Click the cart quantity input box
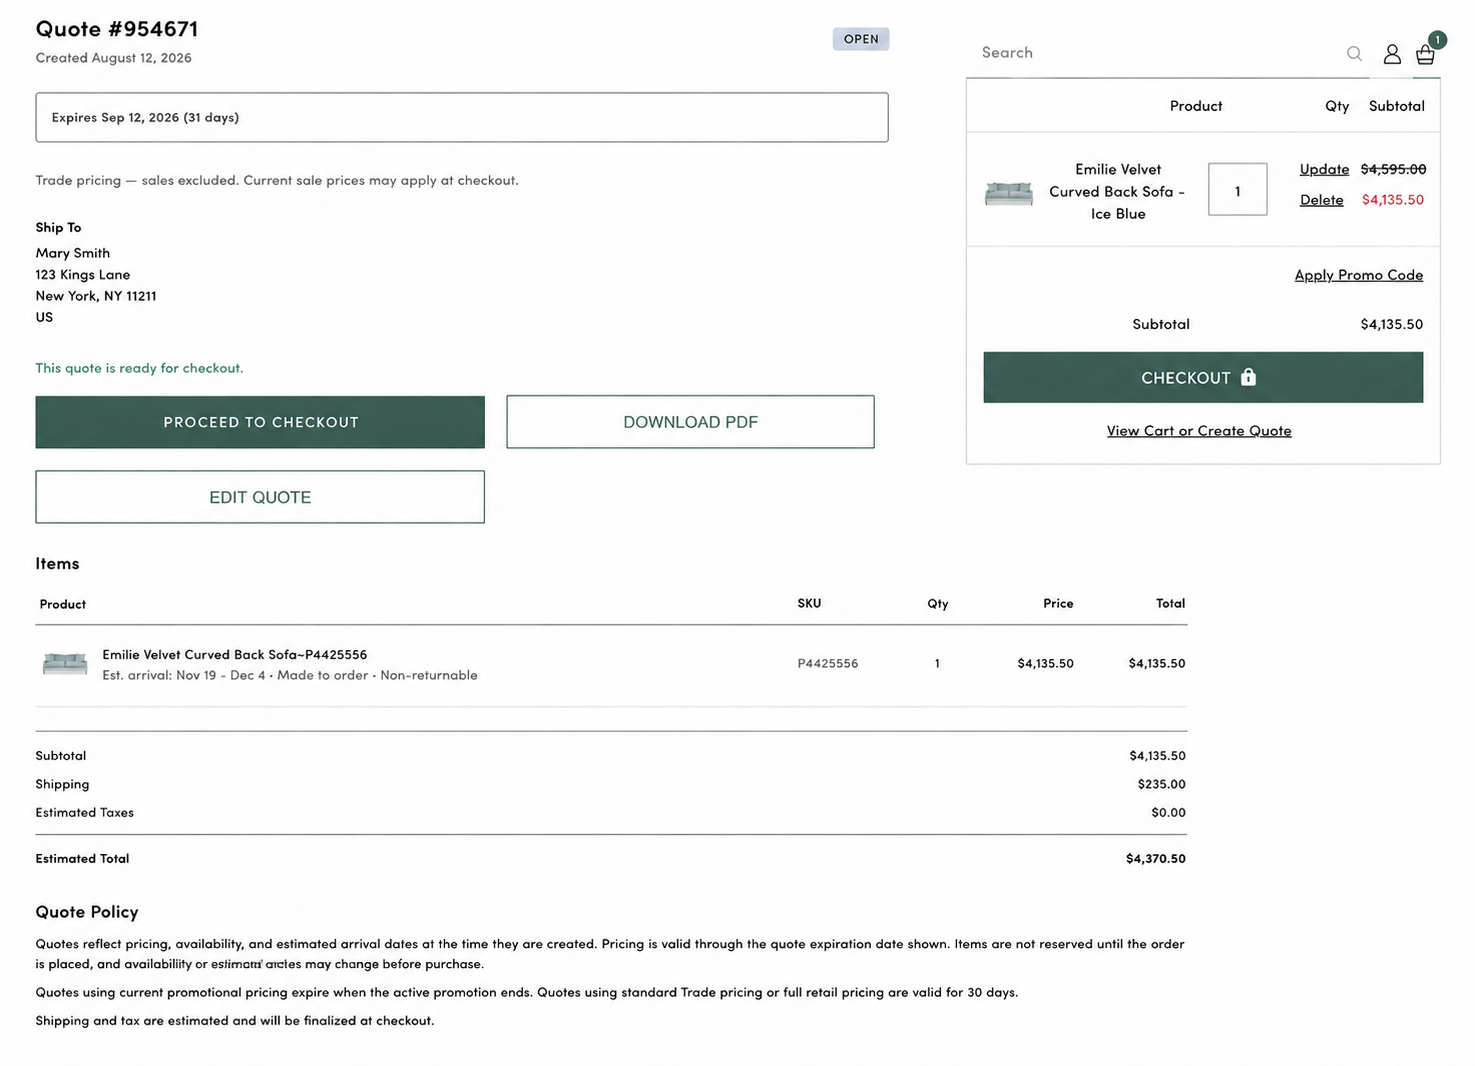 [x=1238, y=189]
